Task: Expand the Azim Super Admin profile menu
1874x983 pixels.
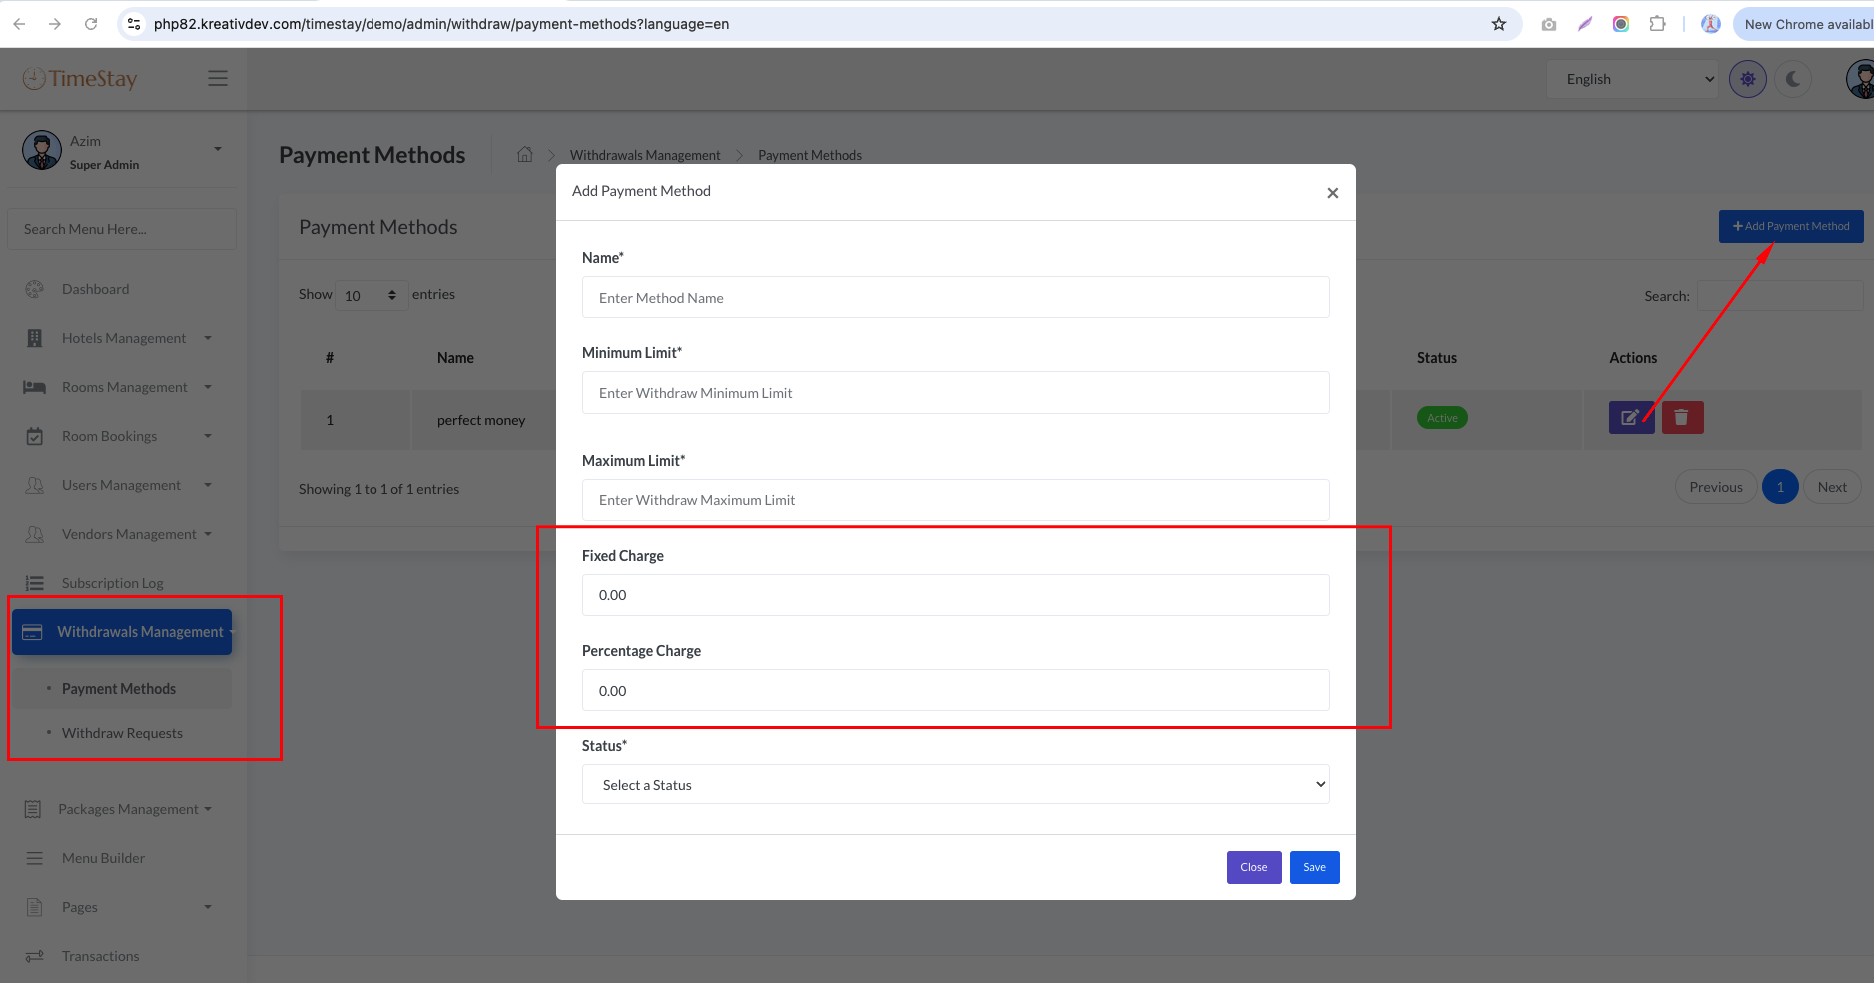Action: click(218, 149)
